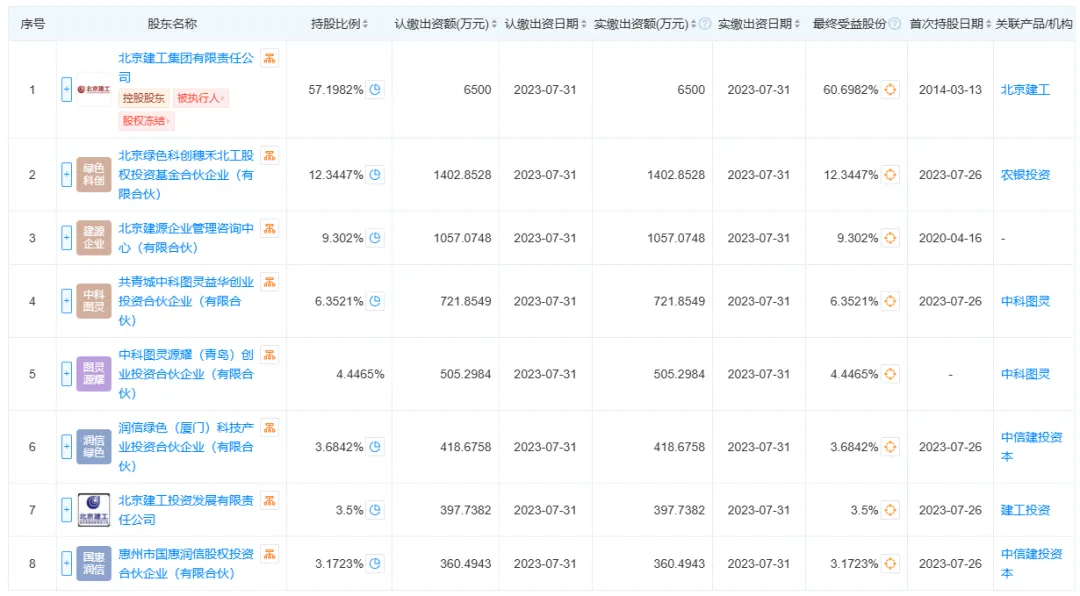View shareholding history icon beside 6.3521% holding ratio
This screenshot has width=1080, height=596.
375,301
